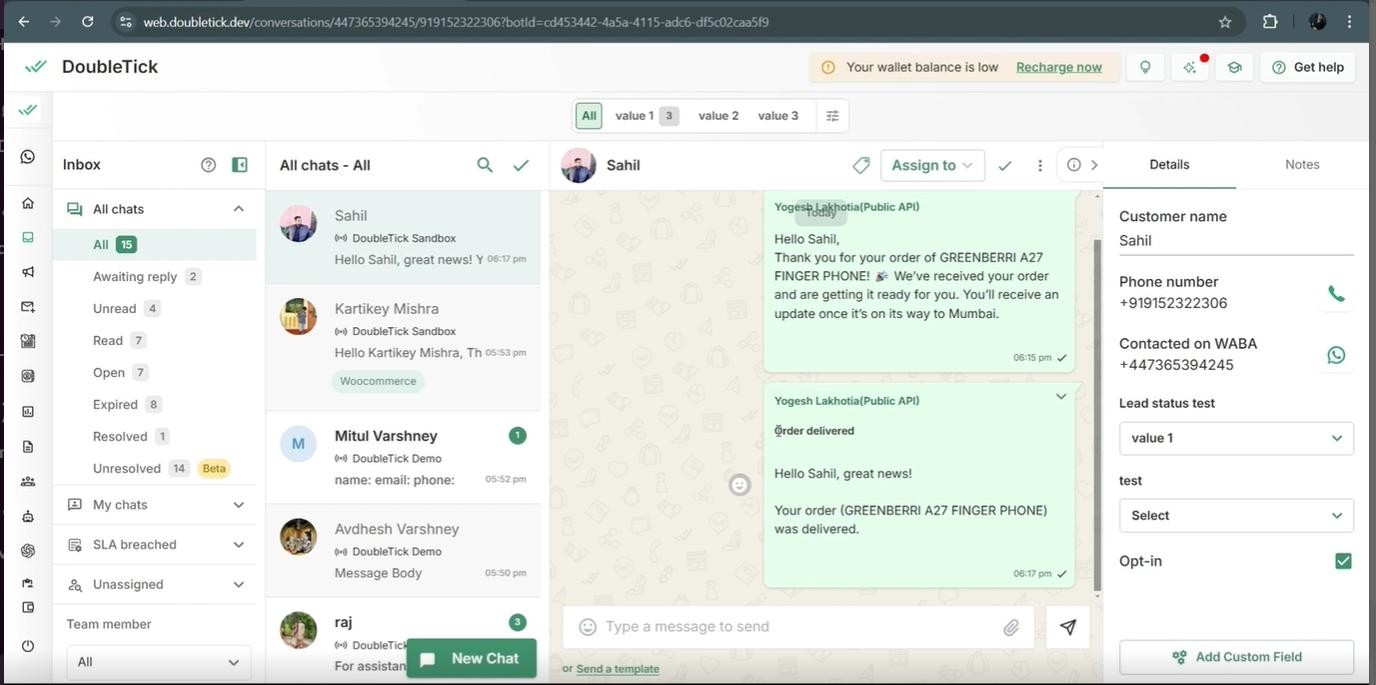This screenshot has height=685, width=1376.
Task: Click the green phone call icon
Action: pos(1336,293)
